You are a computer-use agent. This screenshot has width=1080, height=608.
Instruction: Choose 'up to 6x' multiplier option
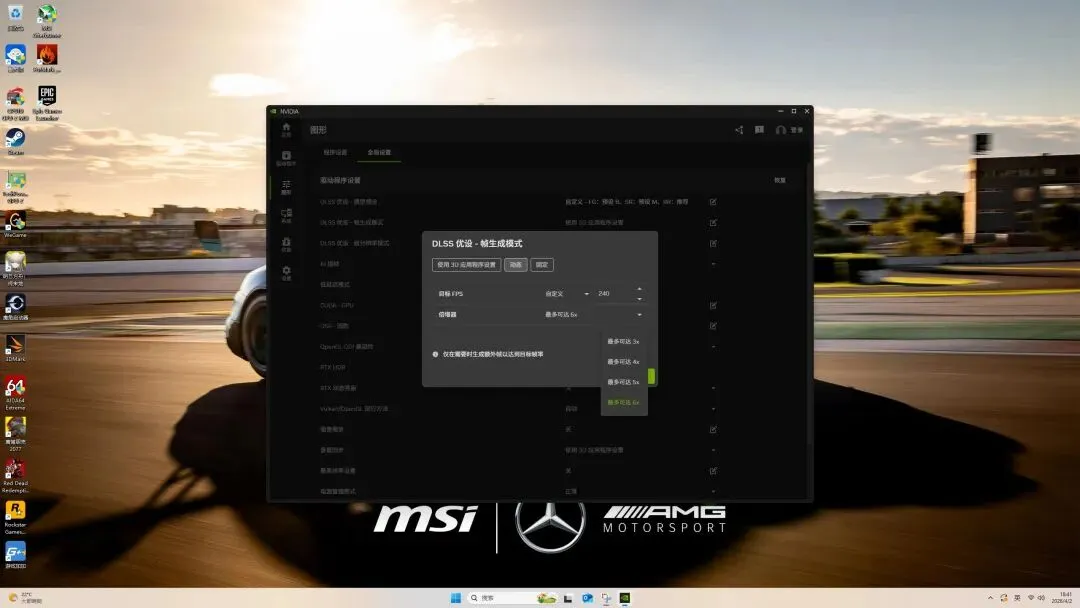[623, 402]
